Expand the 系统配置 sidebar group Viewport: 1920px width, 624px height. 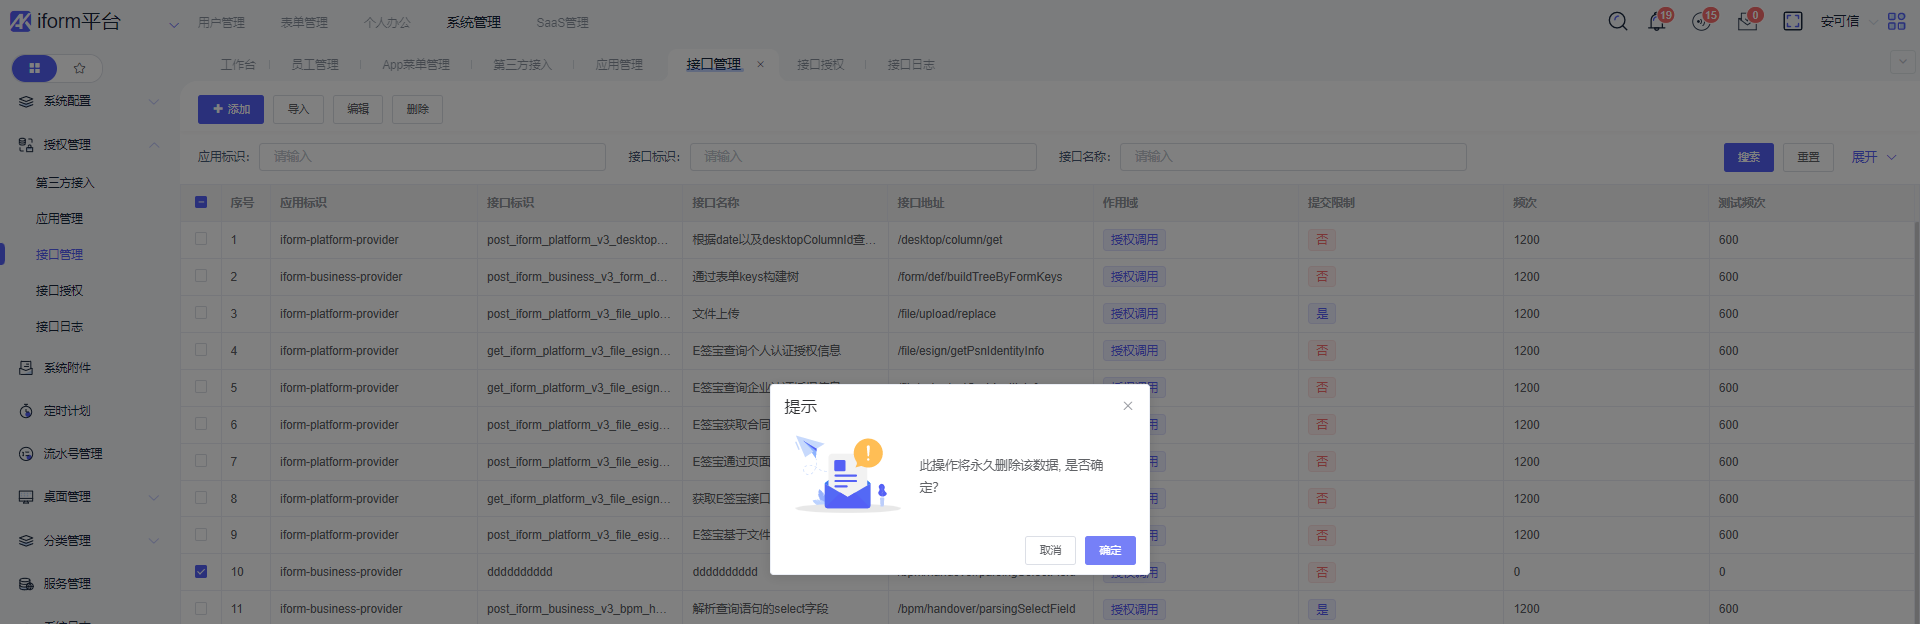point(154,101)
